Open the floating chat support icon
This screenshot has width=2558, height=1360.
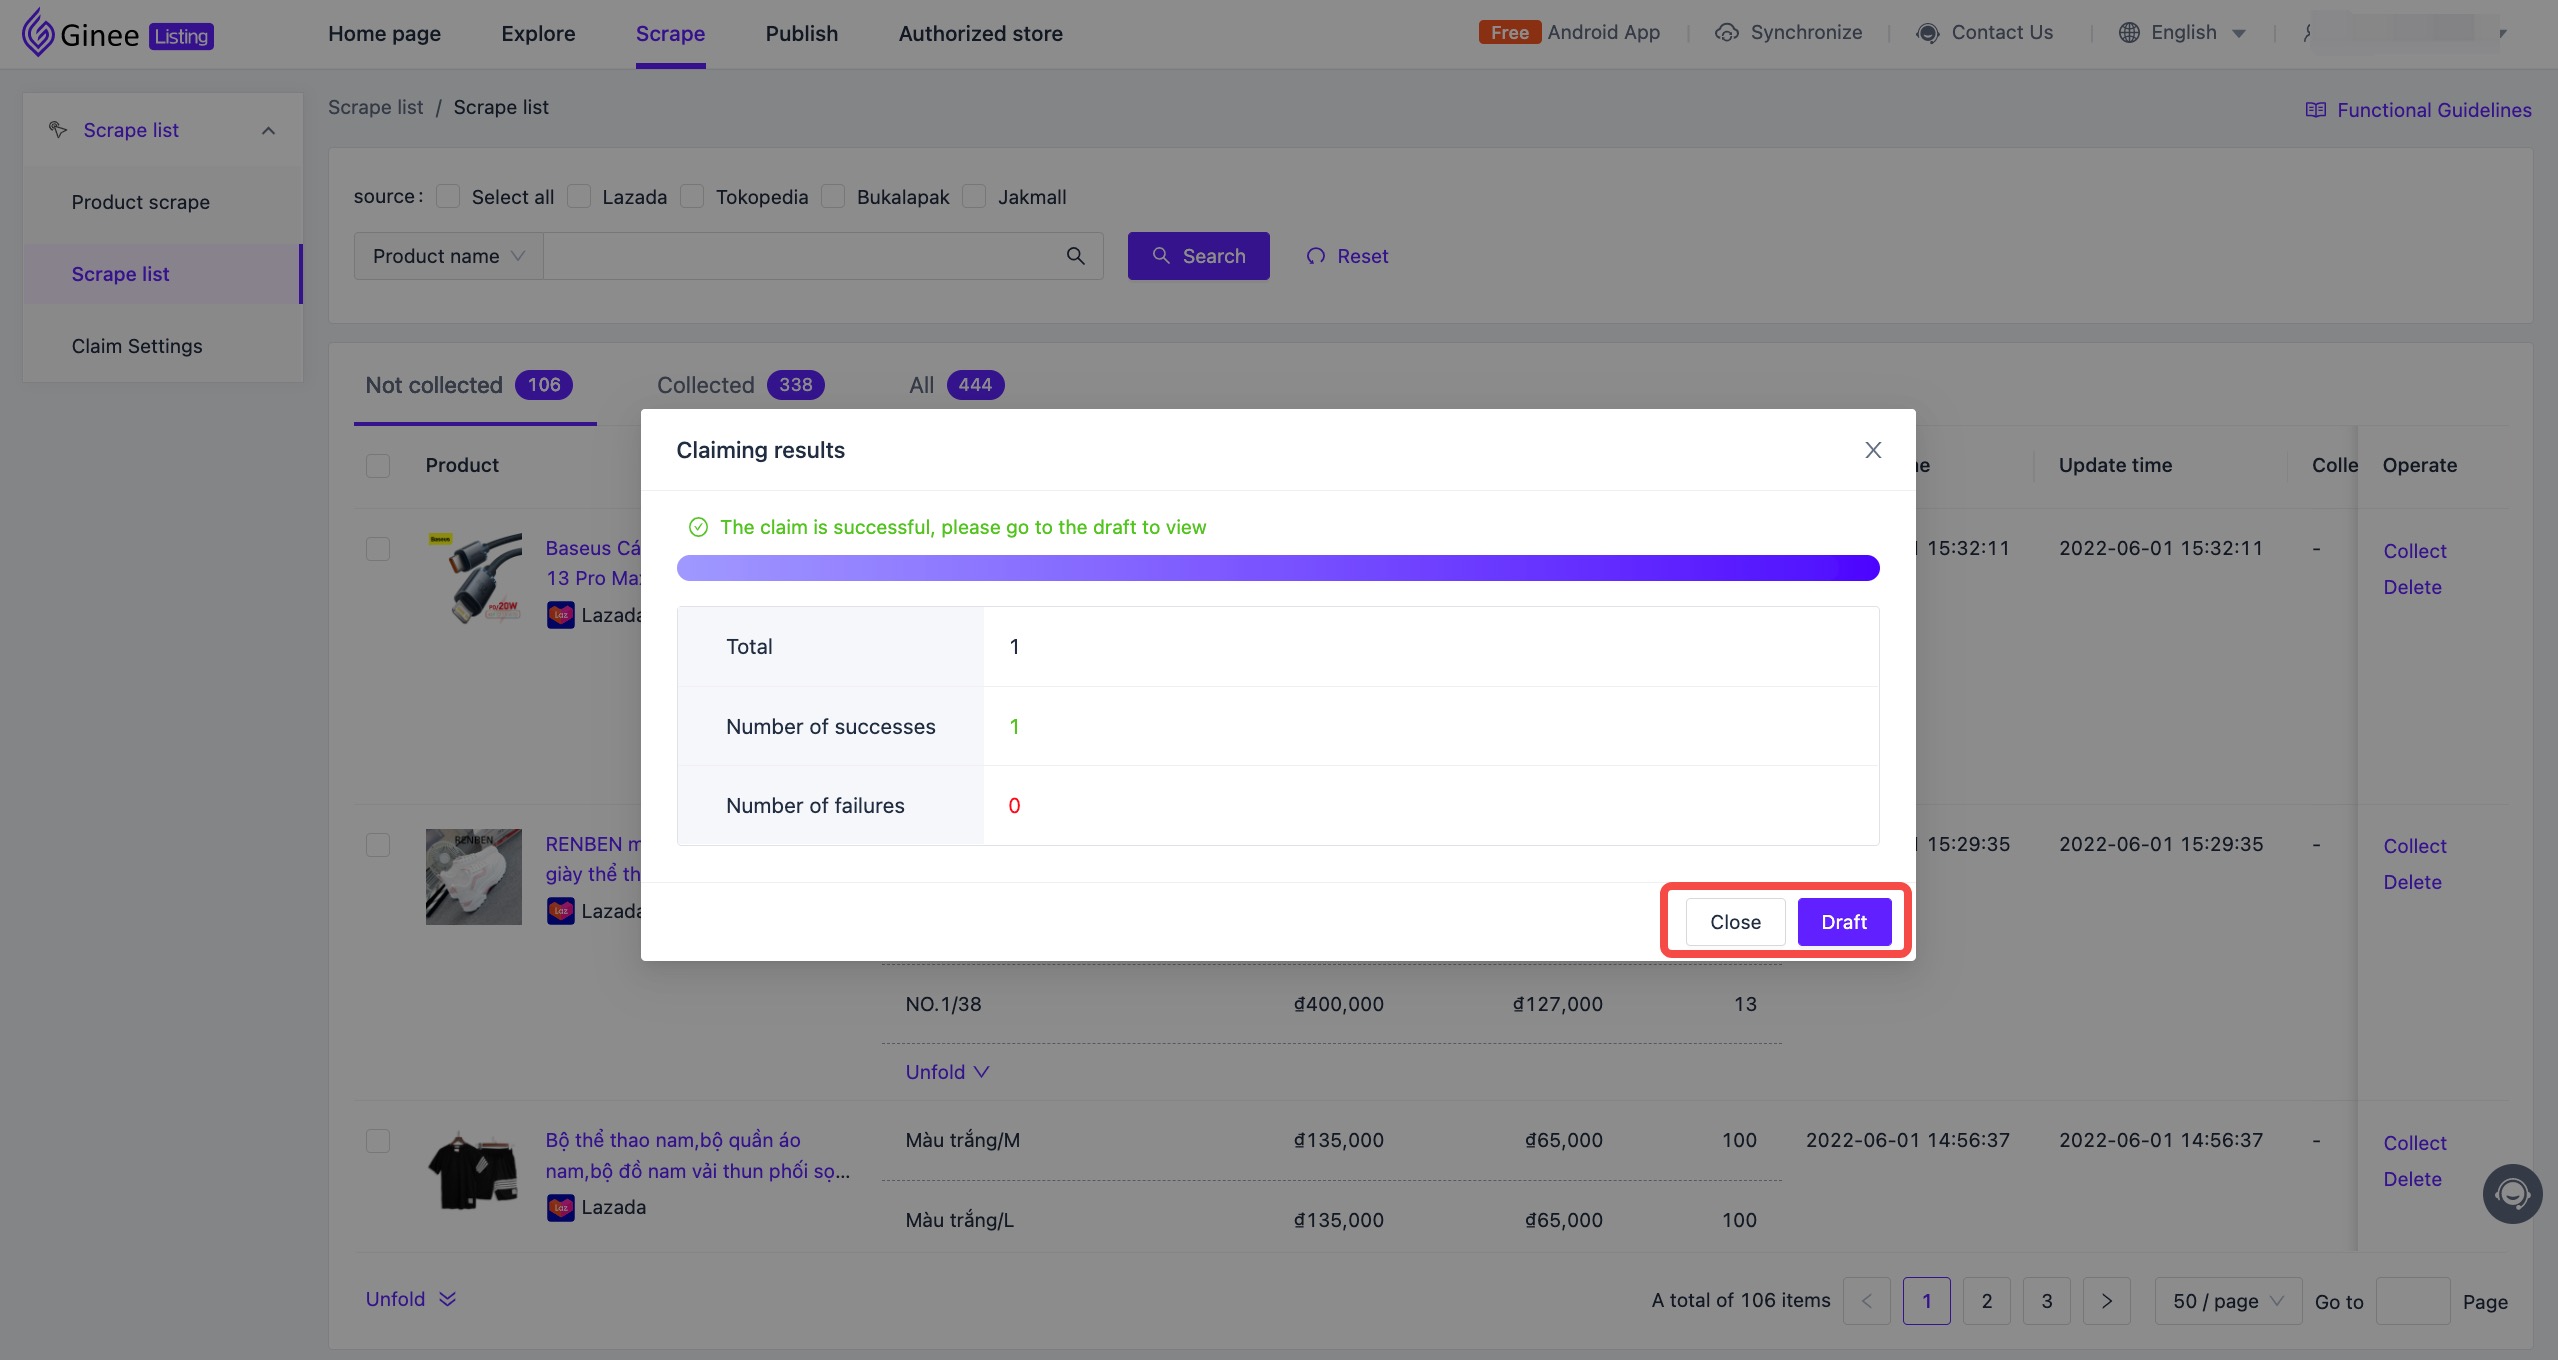coord(2512,1194)
